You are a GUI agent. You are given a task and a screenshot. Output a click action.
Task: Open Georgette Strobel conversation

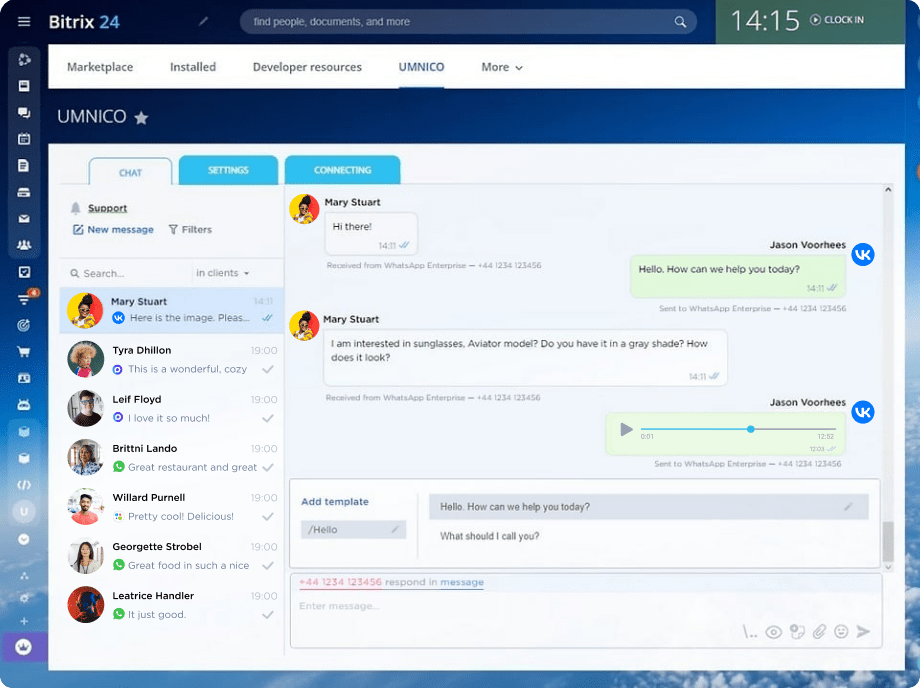tap(171, 556)
